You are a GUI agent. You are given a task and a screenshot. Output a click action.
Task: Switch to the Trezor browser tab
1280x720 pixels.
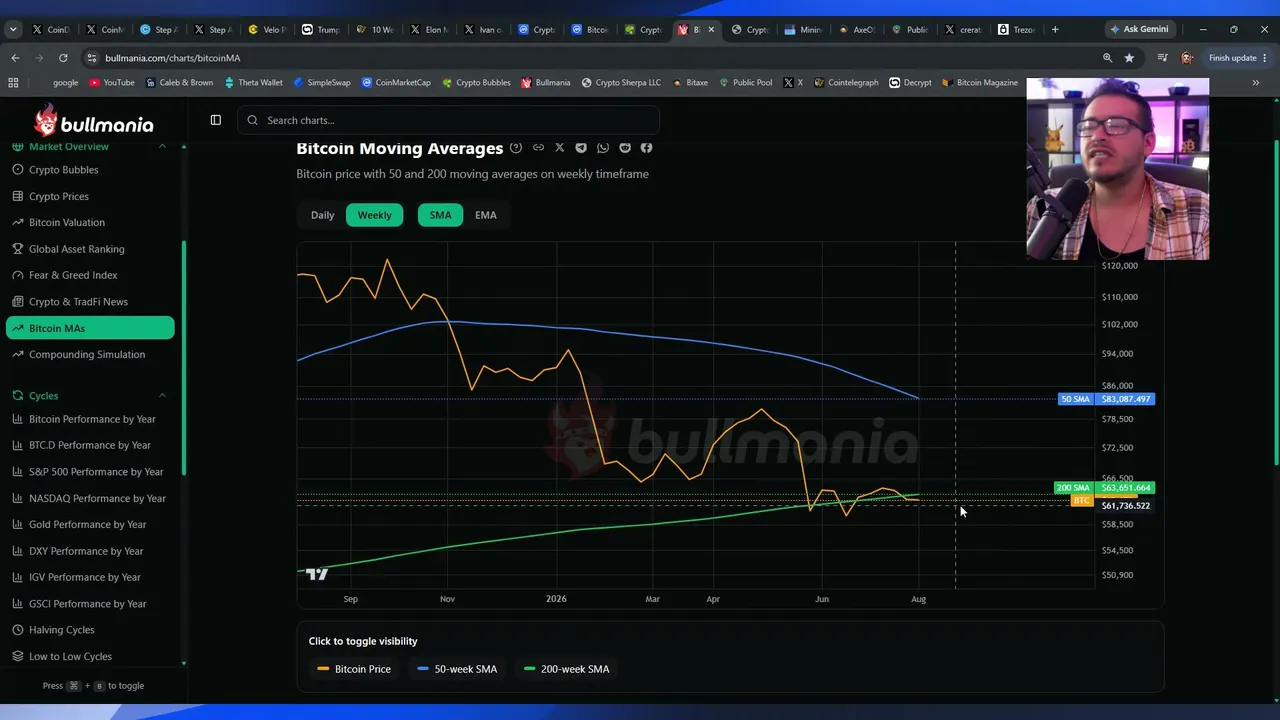pos(1016,30)
